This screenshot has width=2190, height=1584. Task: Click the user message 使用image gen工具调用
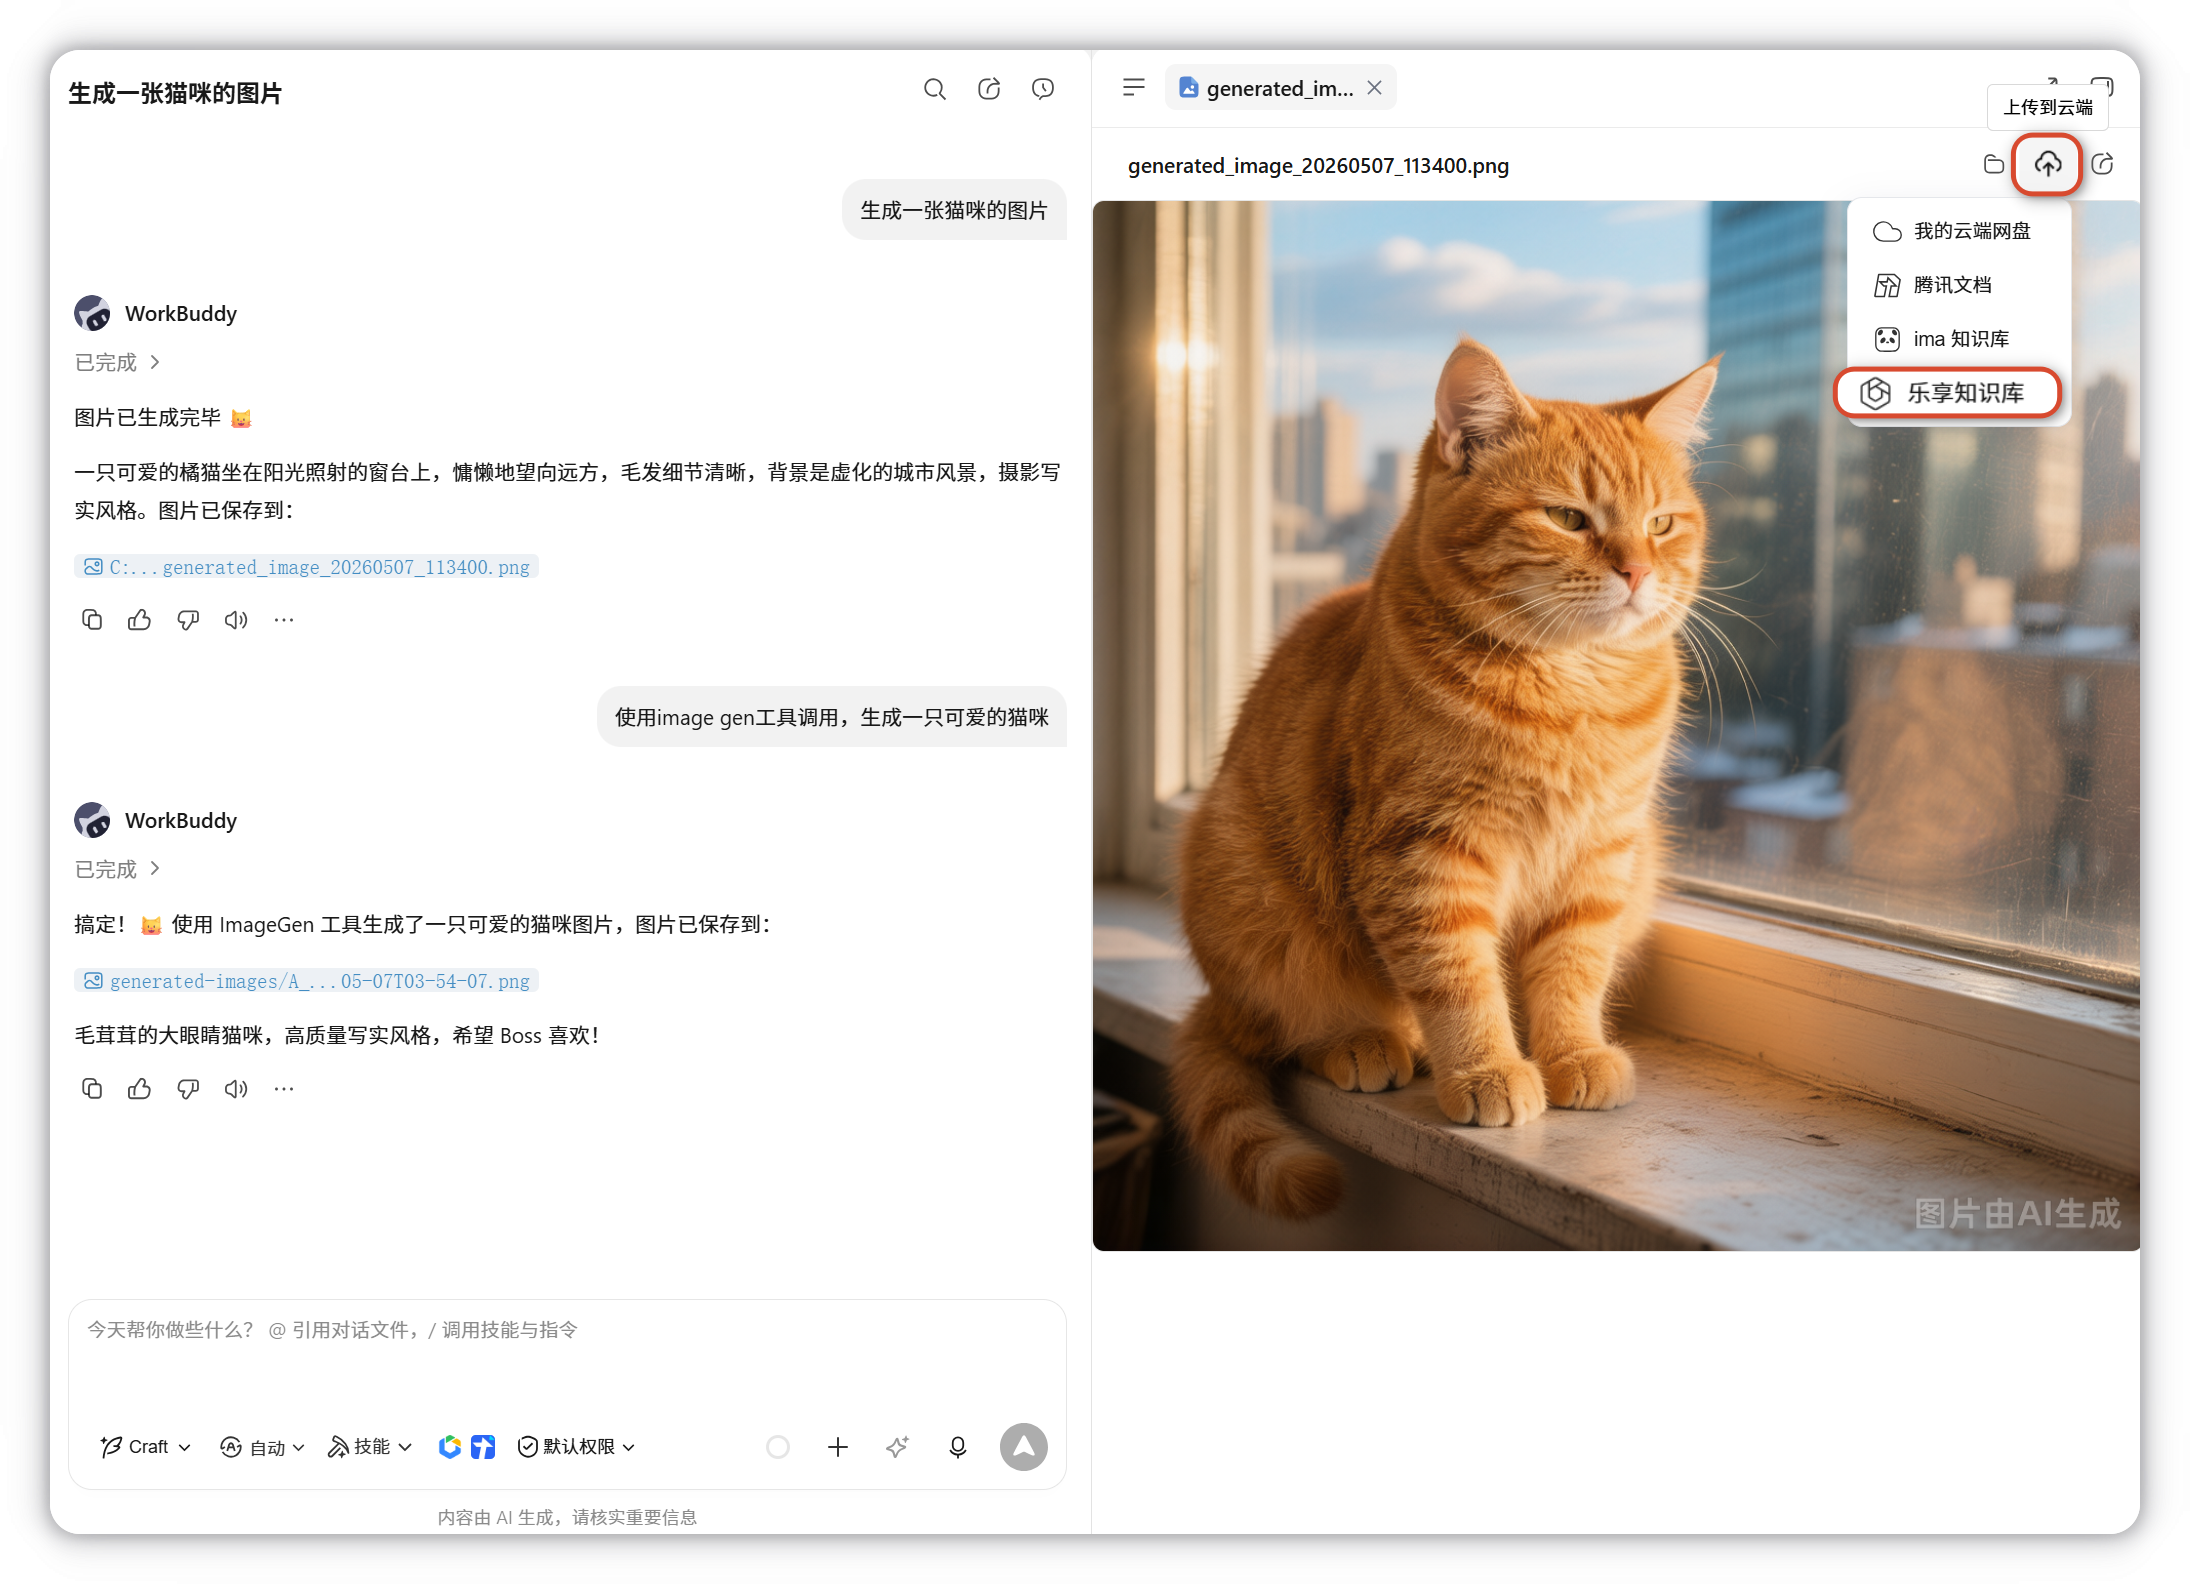[x=832, y=717]
